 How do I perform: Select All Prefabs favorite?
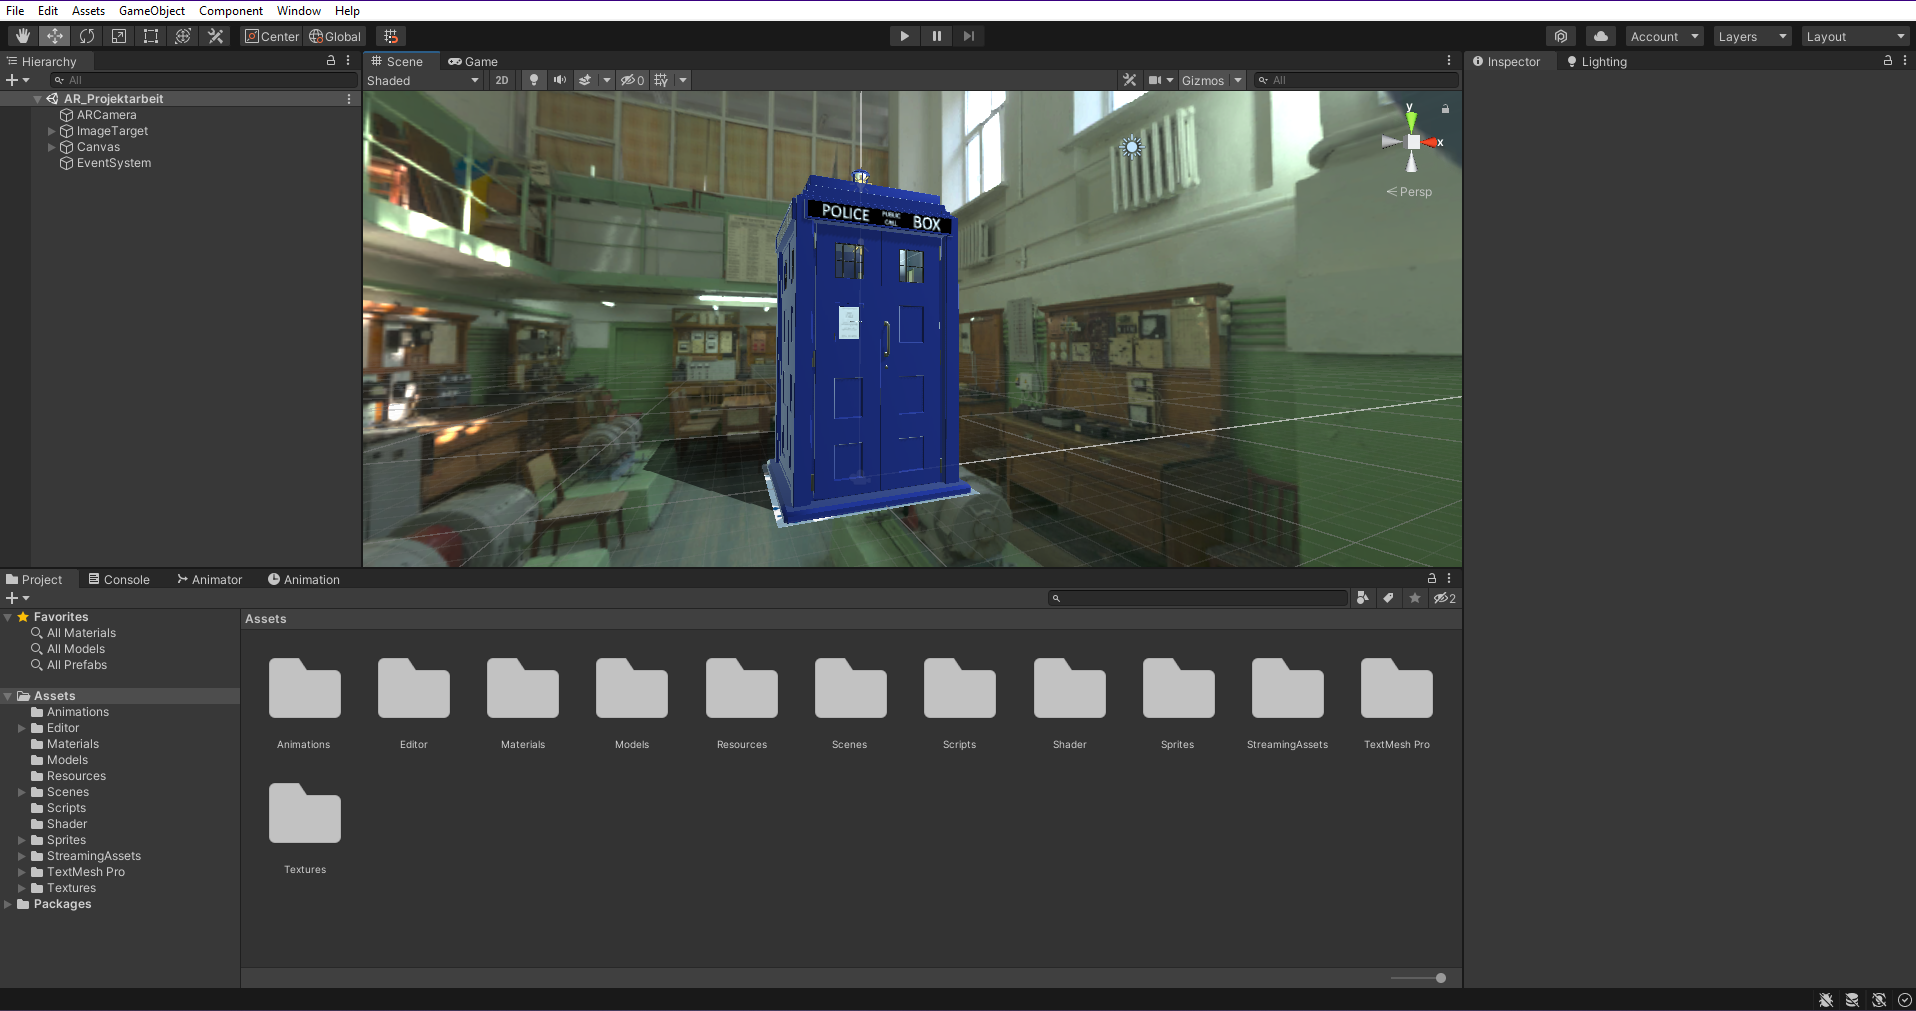(x=77, y=665)
